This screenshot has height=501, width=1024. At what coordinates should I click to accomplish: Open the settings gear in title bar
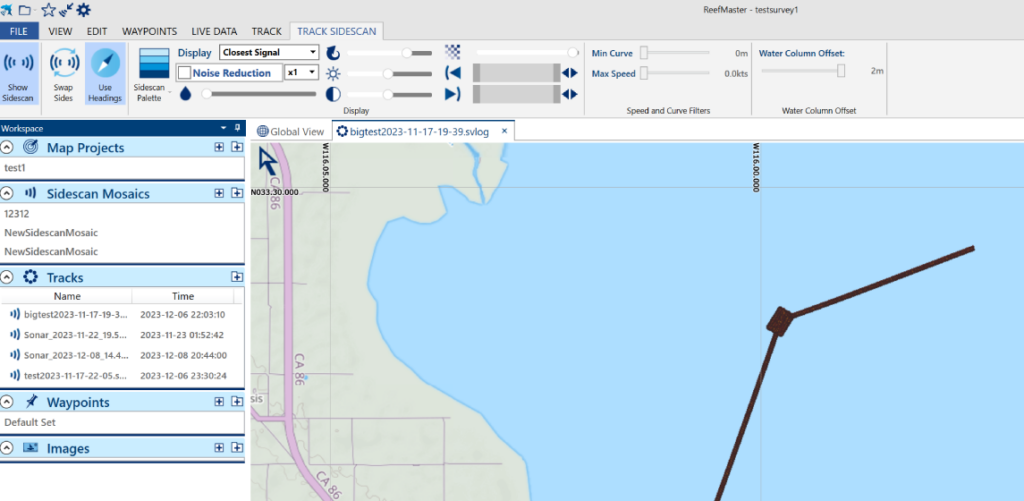click(x=83, y=10)
